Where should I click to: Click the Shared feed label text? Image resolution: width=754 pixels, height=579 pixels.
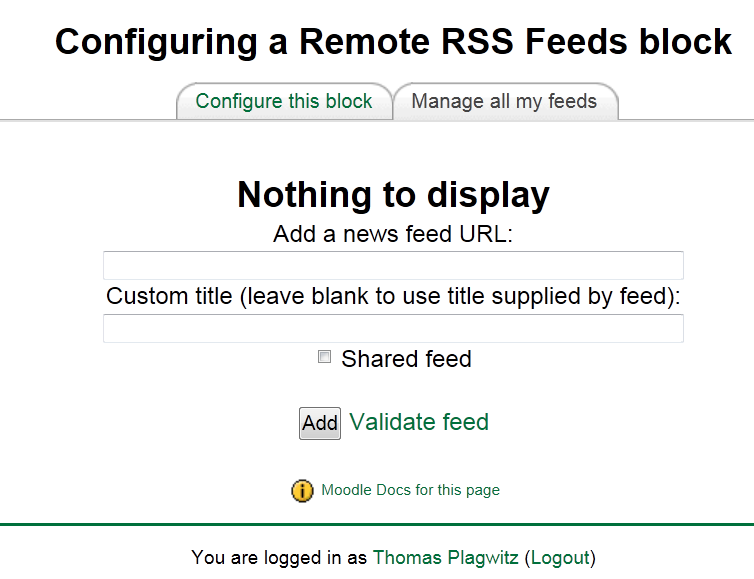click(x=406, y=359)
